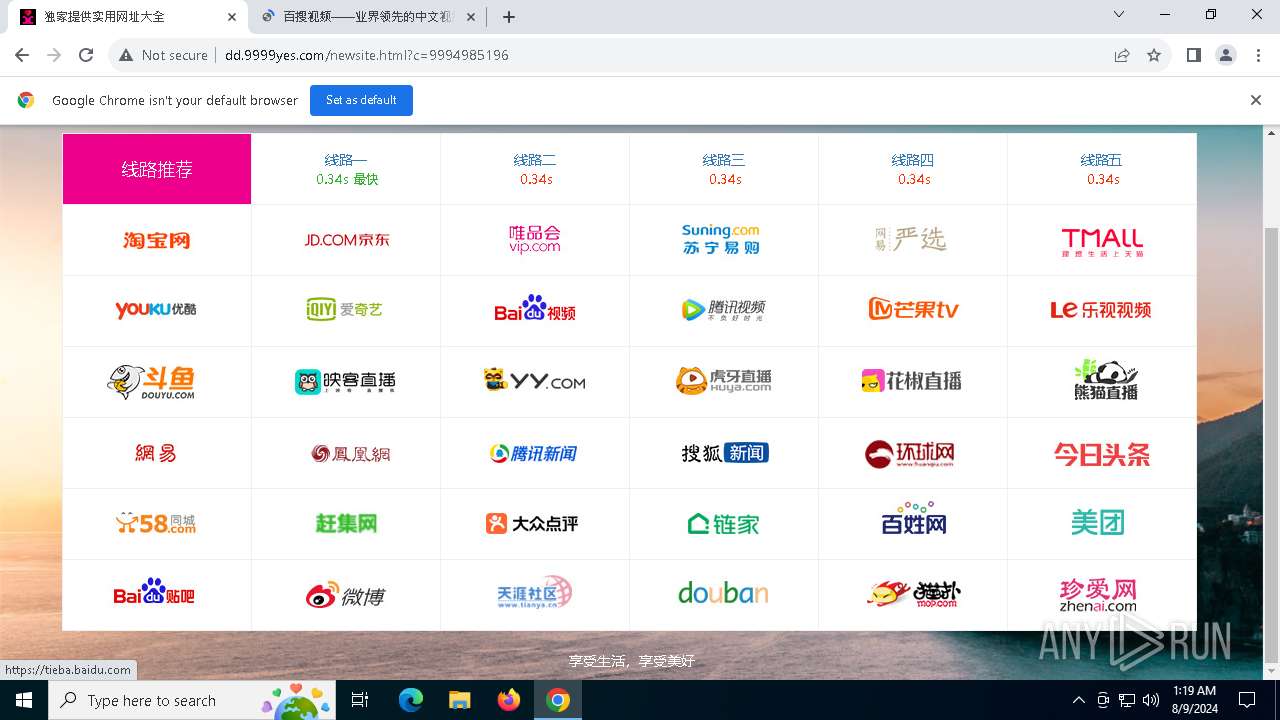Launch Microsoft Edge from taskbar

pyautogui.click(x=411, y=700)
